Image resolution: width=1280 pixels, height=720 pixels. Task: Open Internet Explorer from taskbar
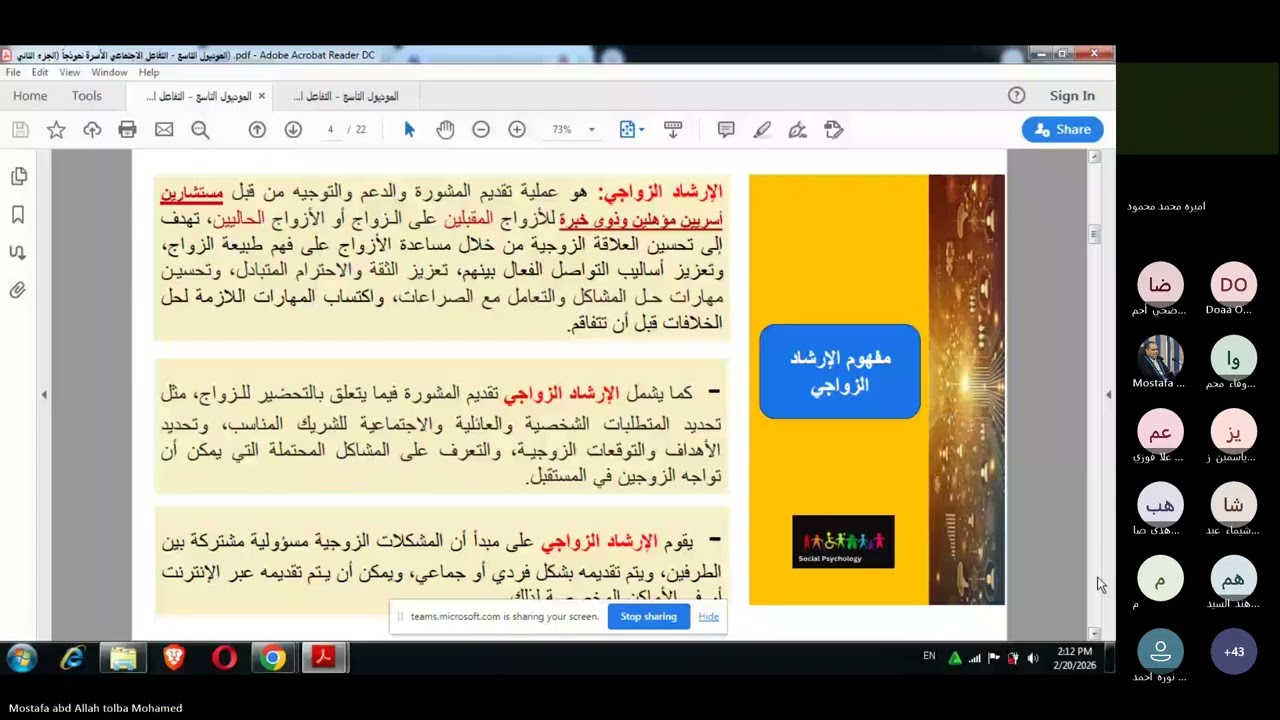point(73,658)
